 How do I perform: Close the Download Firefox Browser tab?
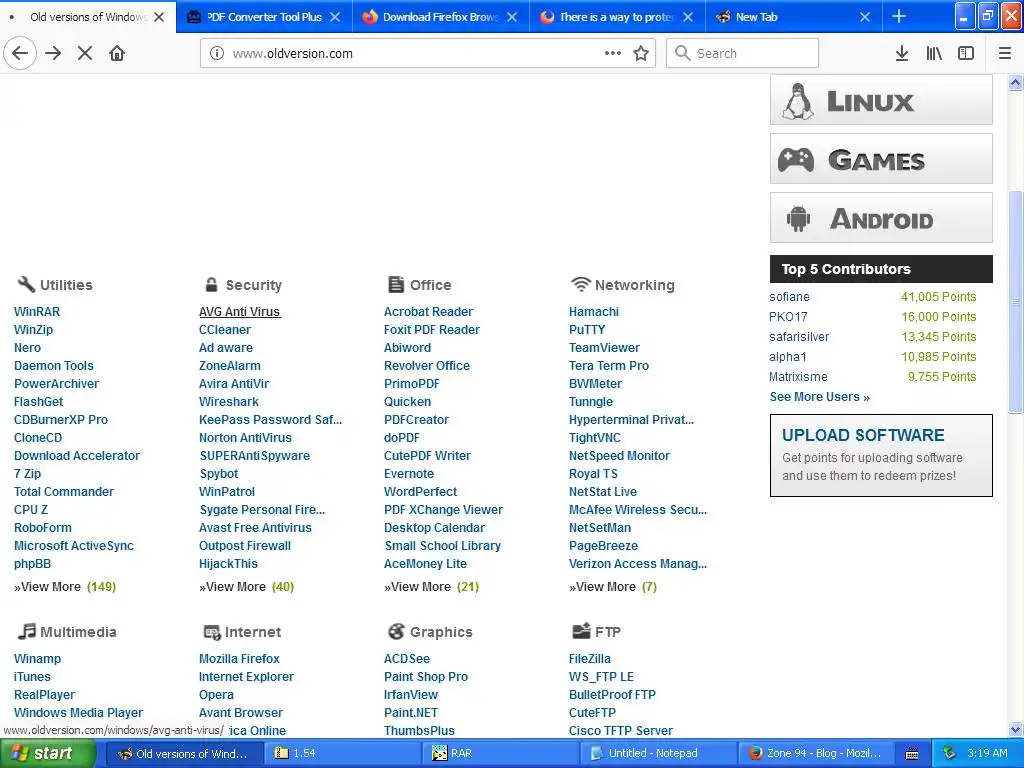point(512,17)
